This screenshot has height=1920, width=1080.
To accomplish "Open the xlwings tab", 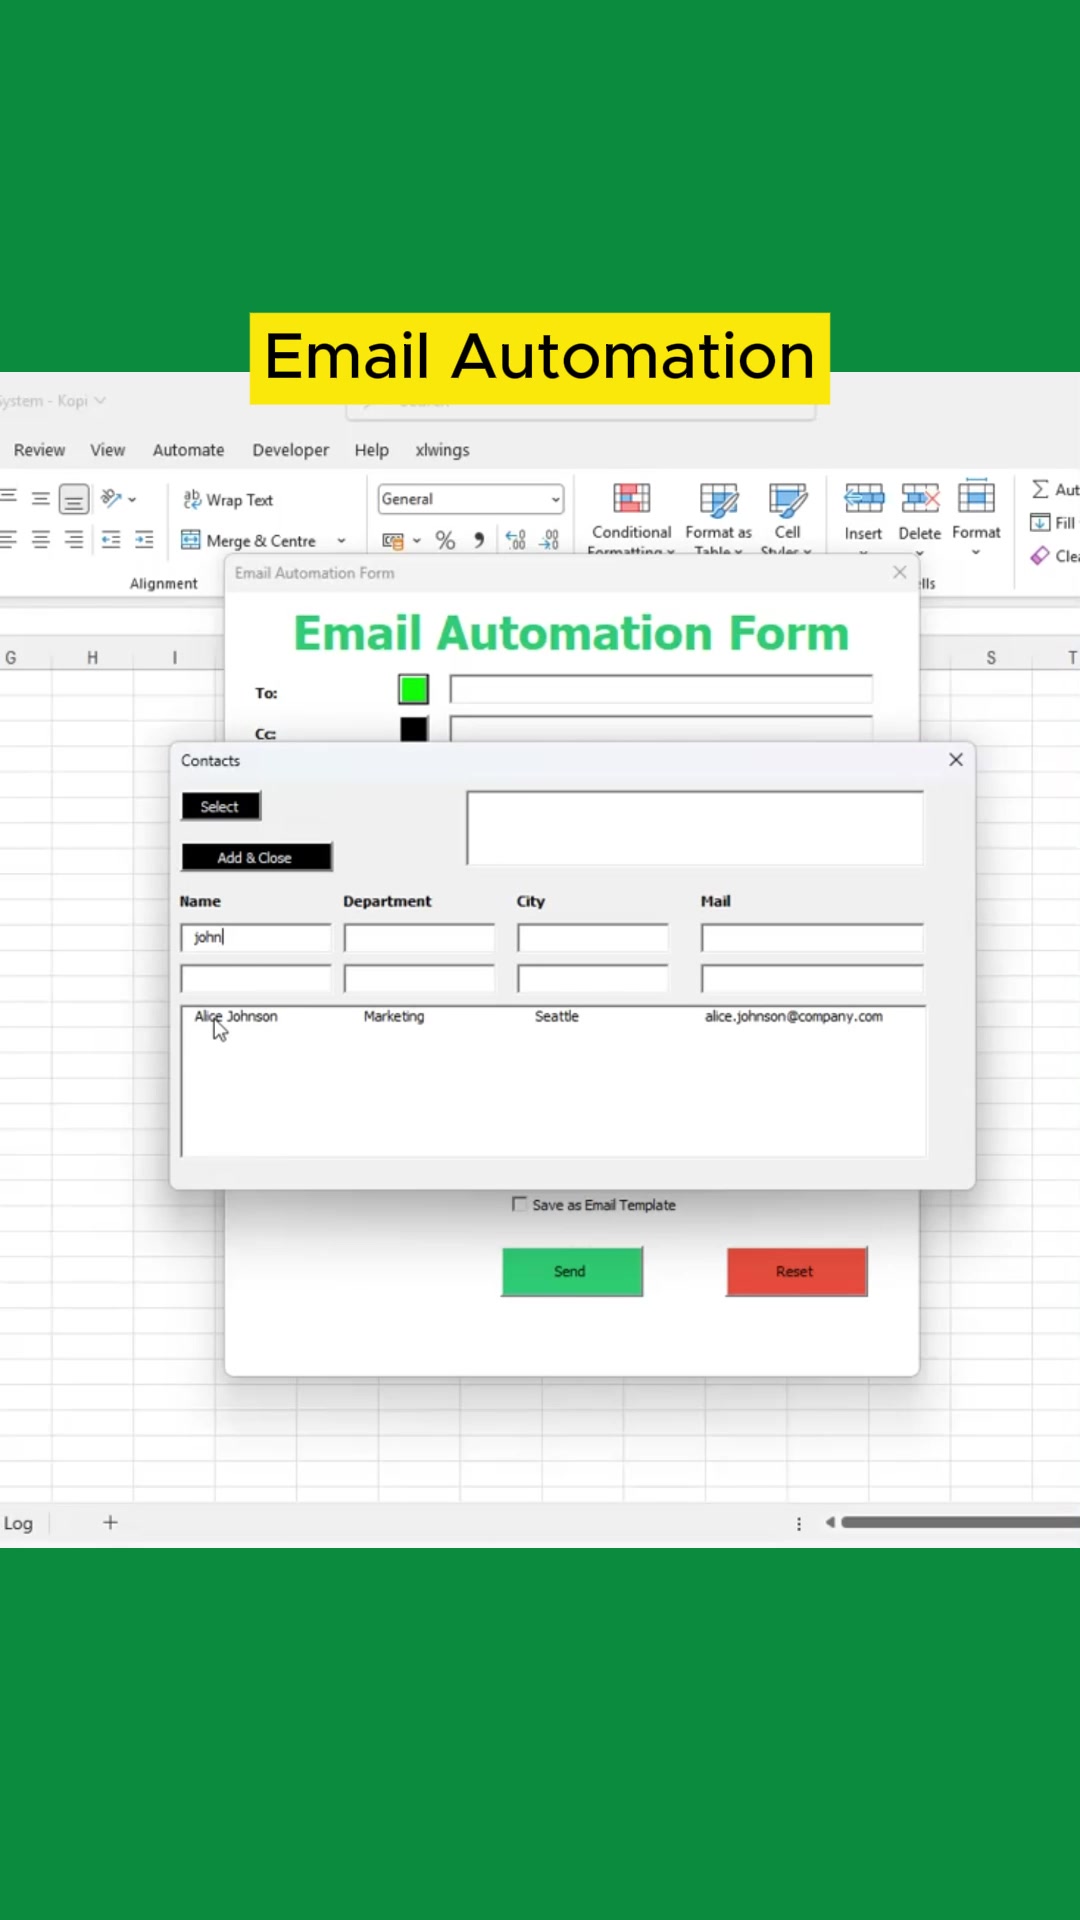I will coord(442,450).
